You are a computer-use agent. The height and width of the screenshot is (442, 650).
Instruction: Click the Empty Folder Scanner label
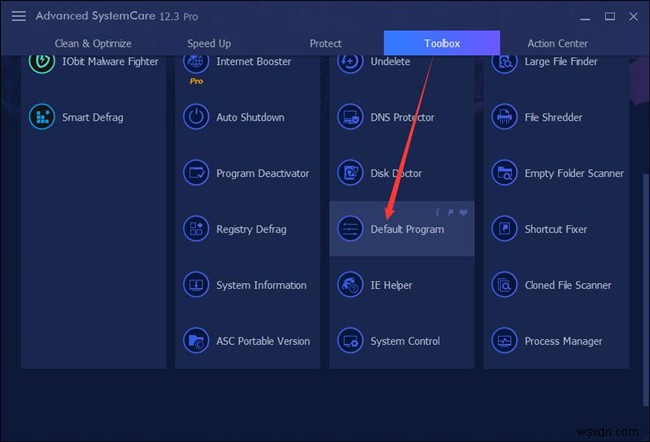(574, 173)
